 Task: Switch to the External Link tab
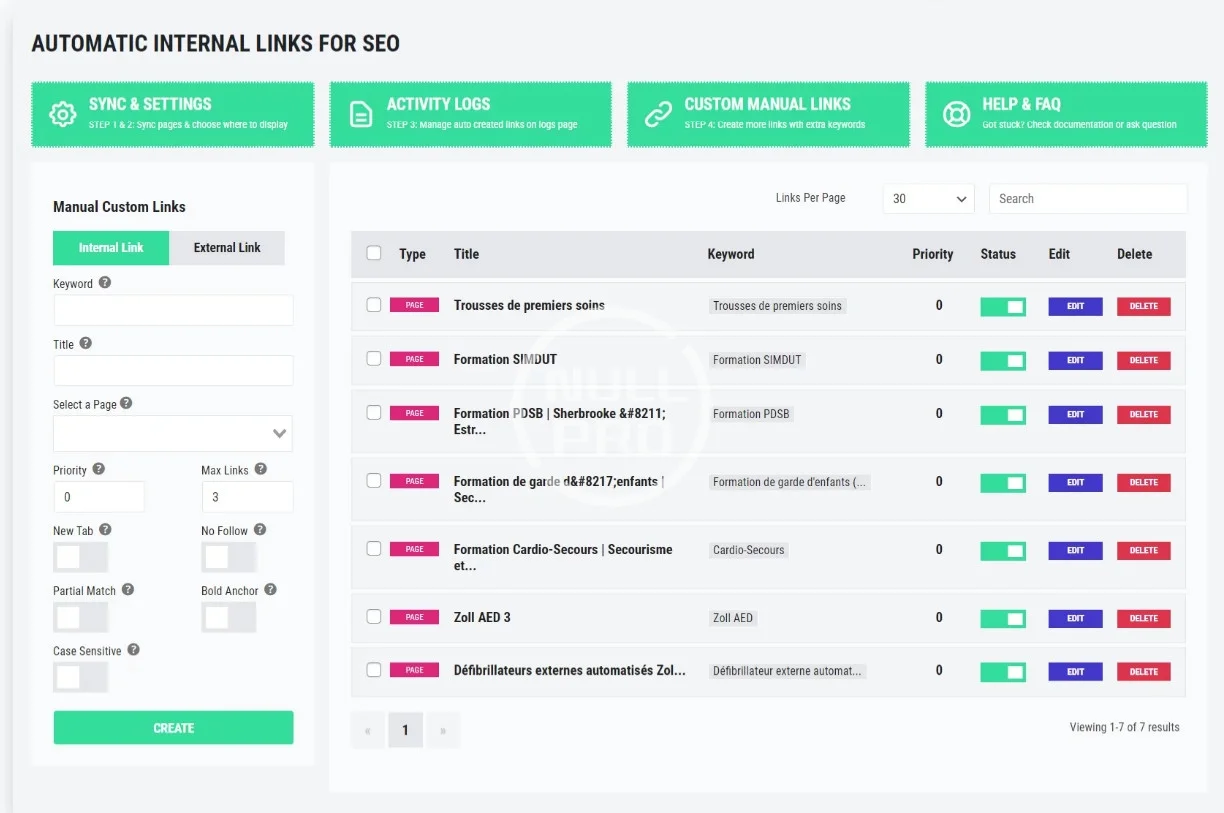pyautogui.click(x=227, y=248)
